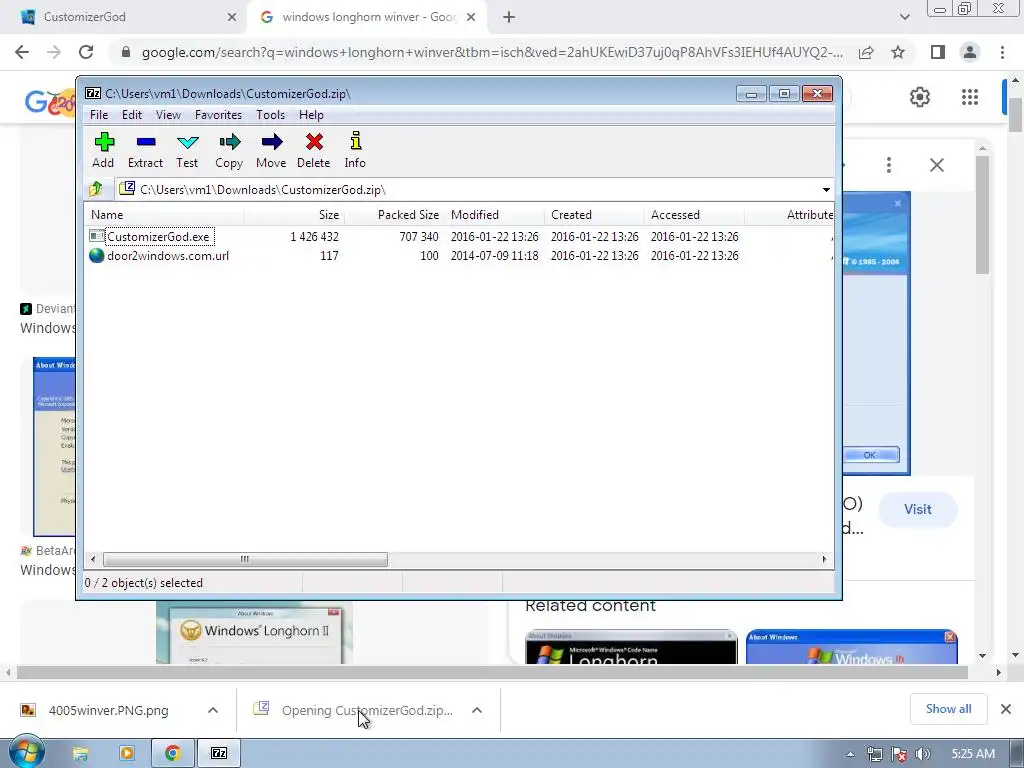Open Google quick settings gear
Screen dimensions: 1024x768
tap(920, 97)
